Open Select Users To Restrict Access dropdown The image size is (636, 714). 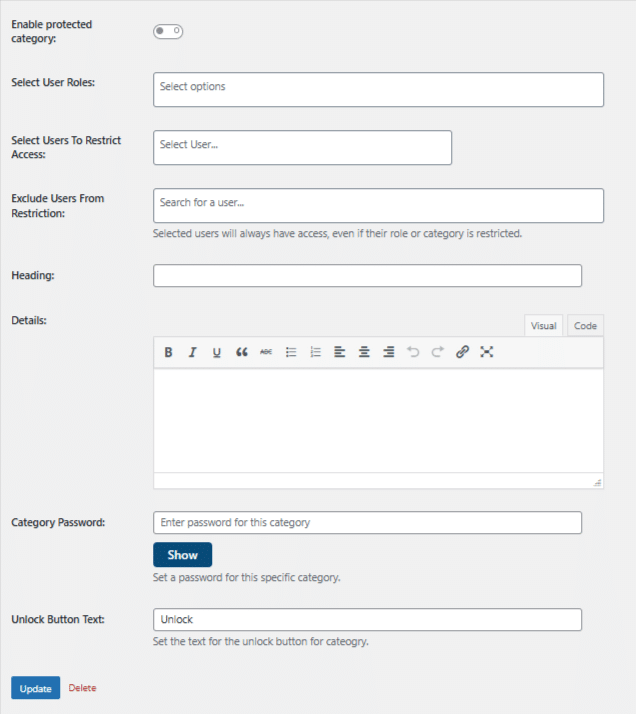point(302,148)
